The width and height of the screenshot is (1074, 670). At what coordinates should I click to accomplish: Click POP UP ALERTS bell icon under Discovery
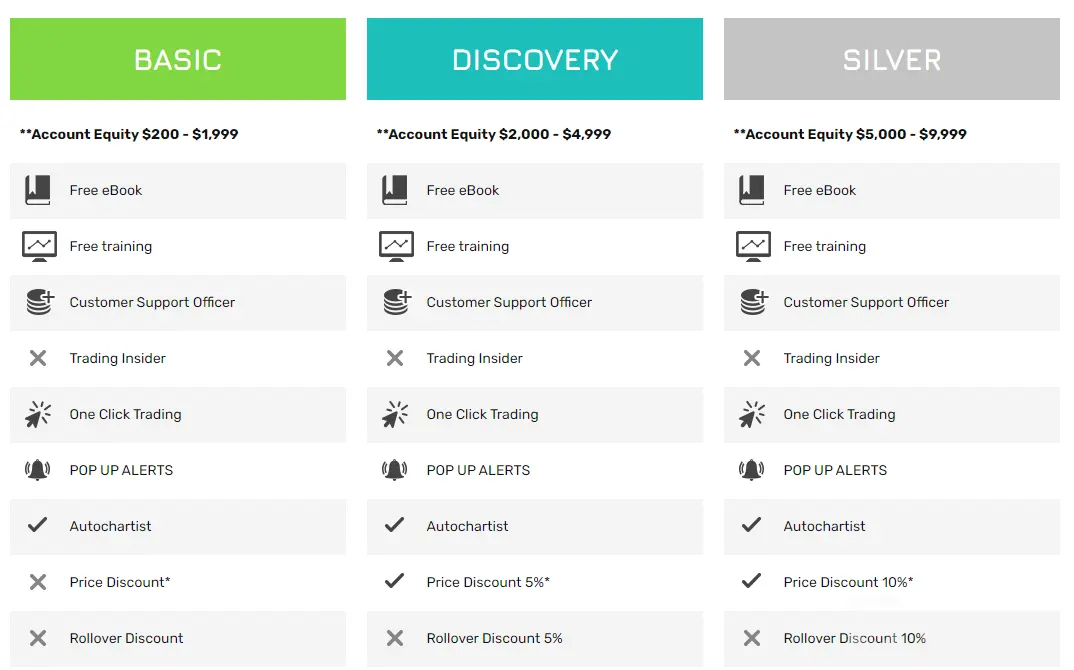coord(395,470)
